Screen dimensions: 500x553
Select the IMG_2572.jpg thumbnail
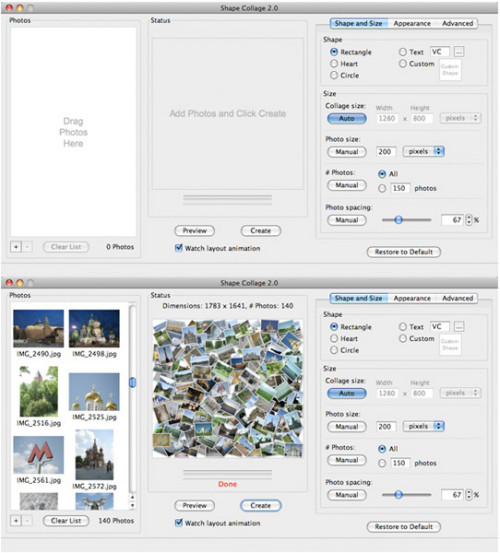point(94,455)
